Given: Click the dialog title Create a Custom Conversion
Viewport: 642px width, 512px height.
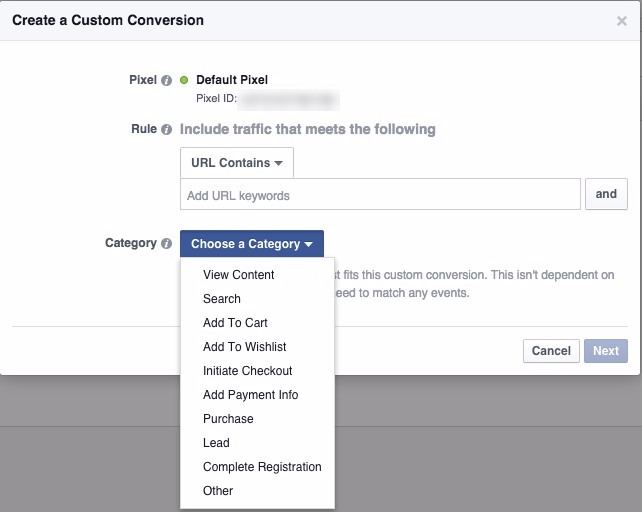Looking at the screenshot, I should click(x=108, y=20).
